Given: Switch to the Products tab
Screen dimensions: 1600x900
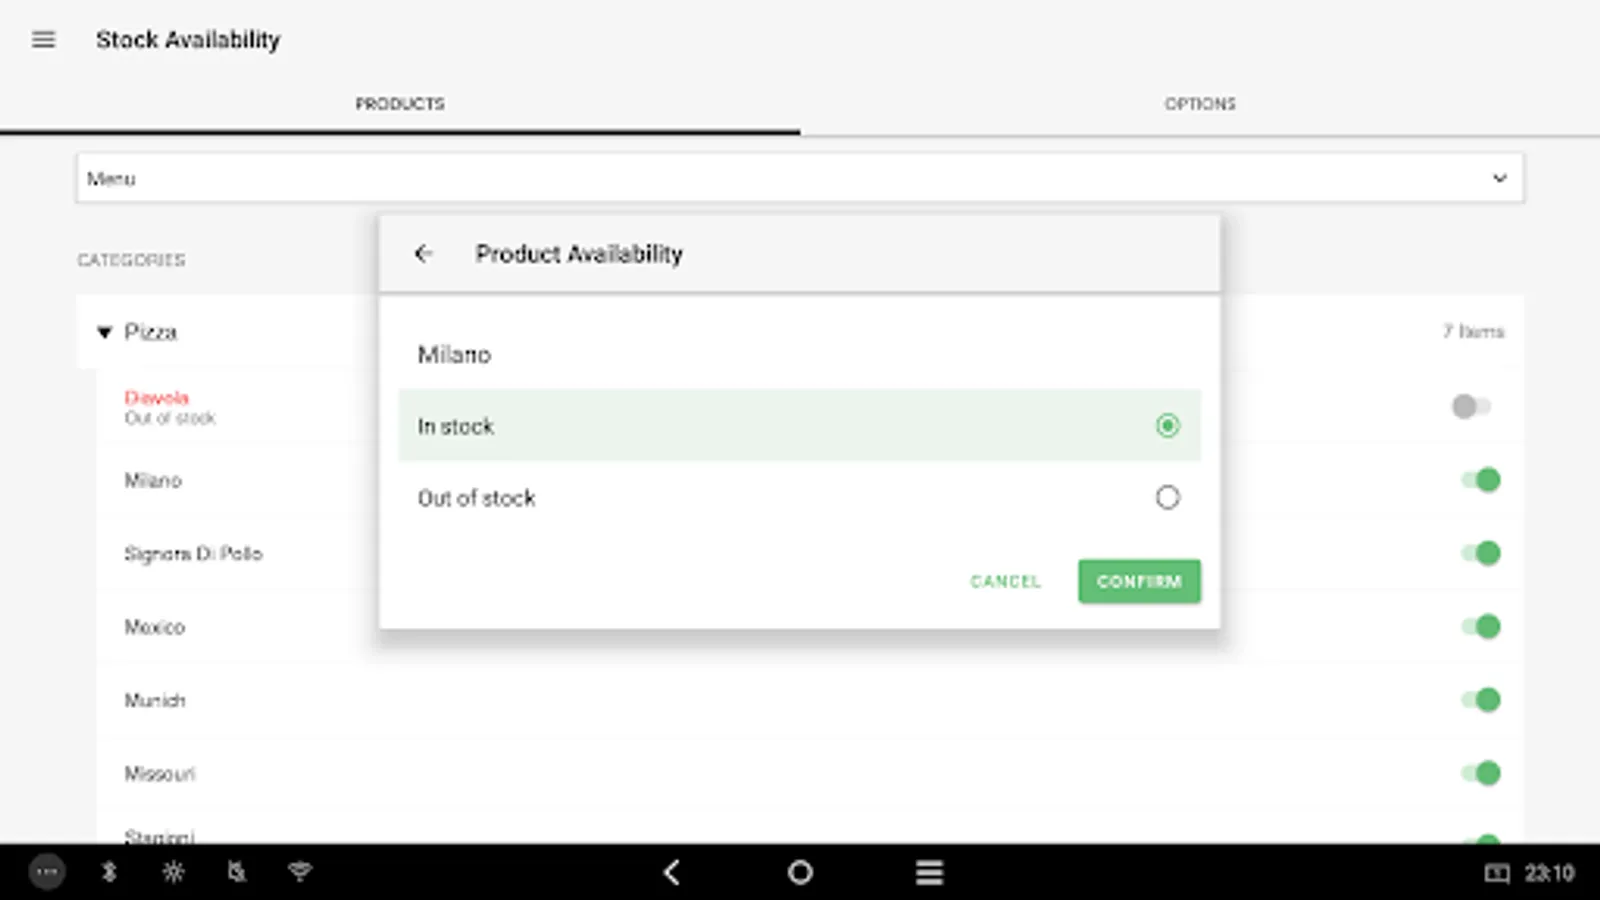Looking at the screenshot, I should tap(400, 104).
